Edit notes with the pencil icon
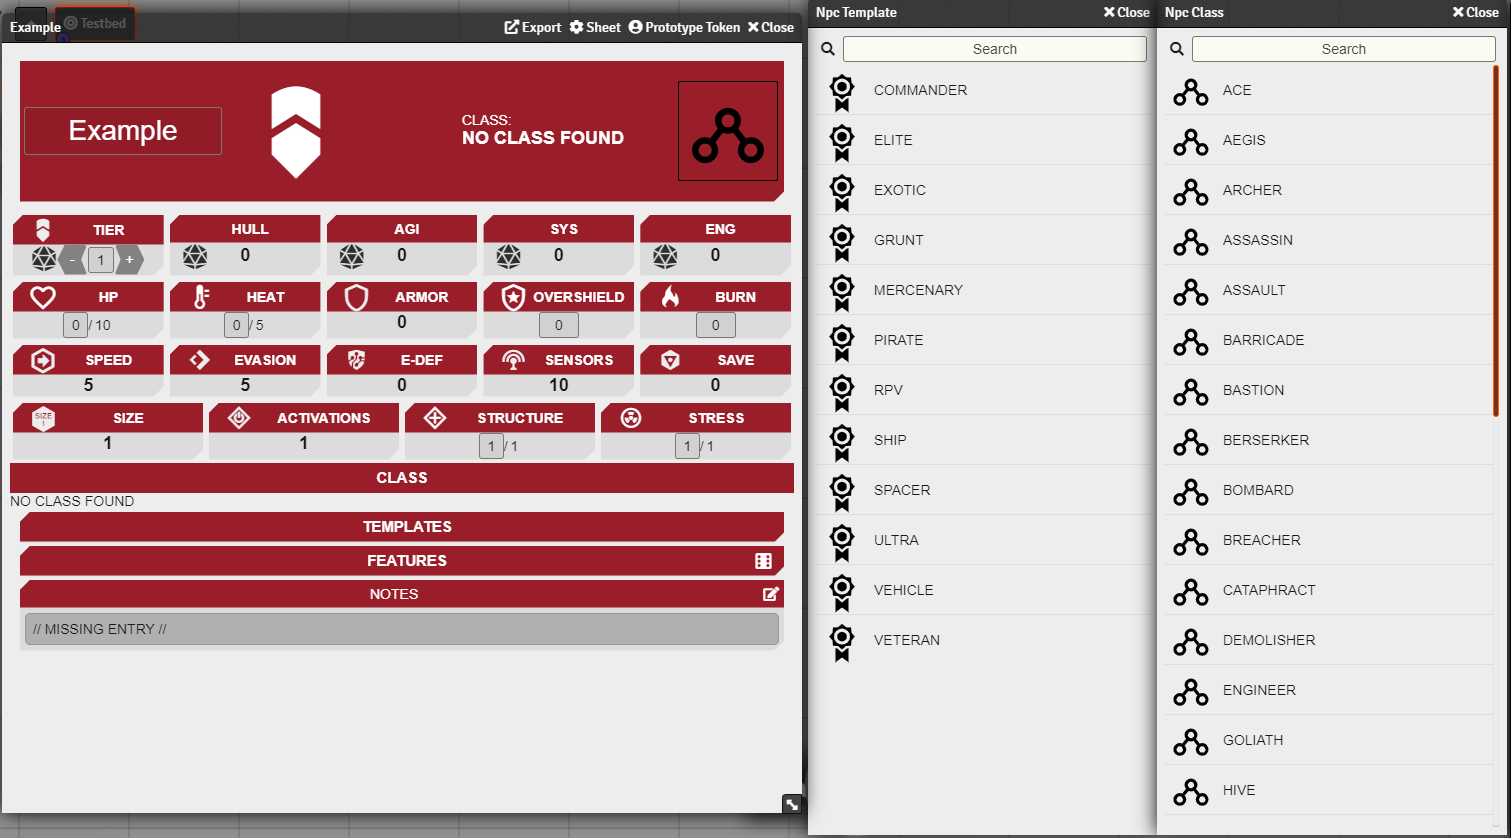Image resolution: width=1511 pixels, height=838 pixels. point(771,594)
